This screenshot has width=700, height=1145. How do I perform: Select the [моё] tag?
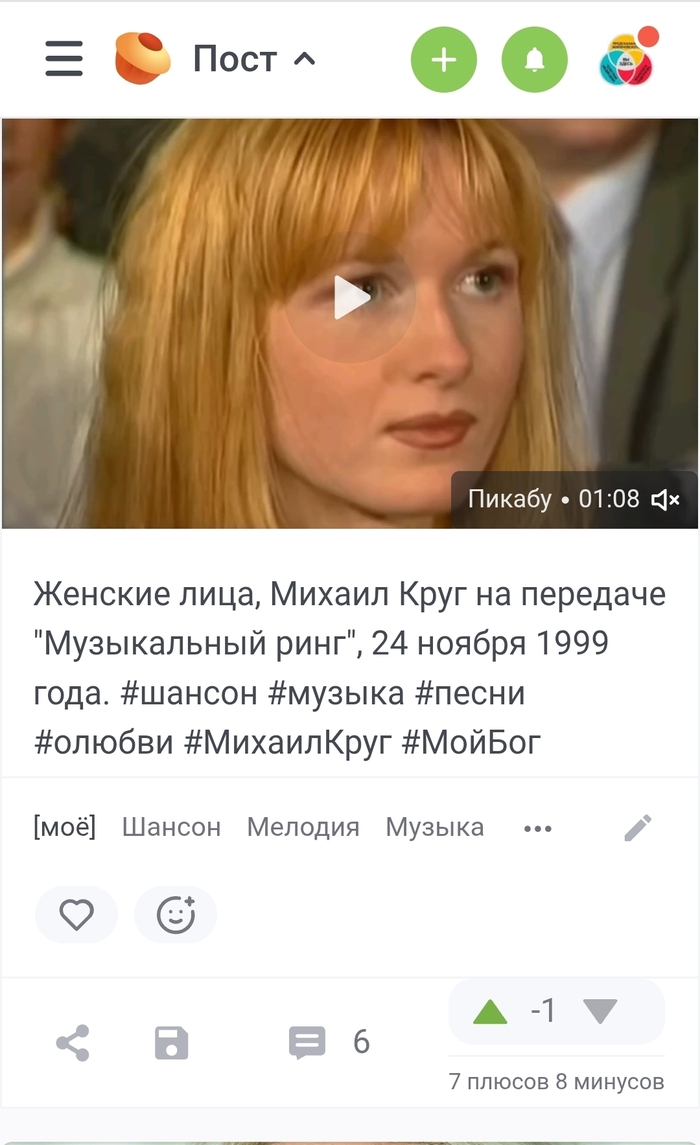pos(64,827)
